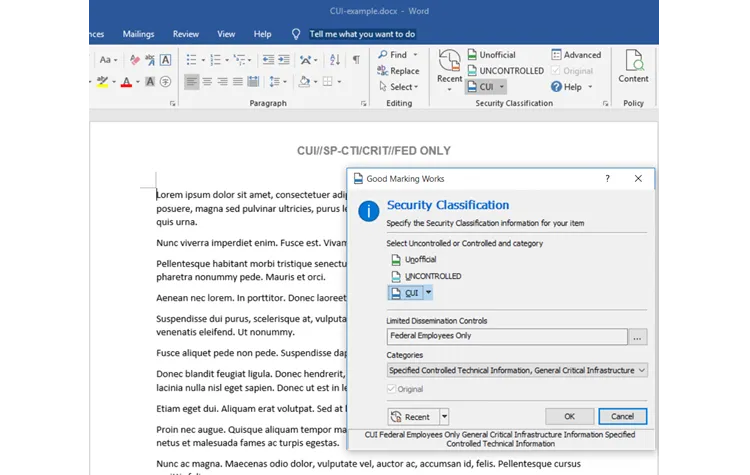Click the center text alignment icon
The width and height of the screenshot is (750, 475).
pyautogui.click(x=208, y=82)
